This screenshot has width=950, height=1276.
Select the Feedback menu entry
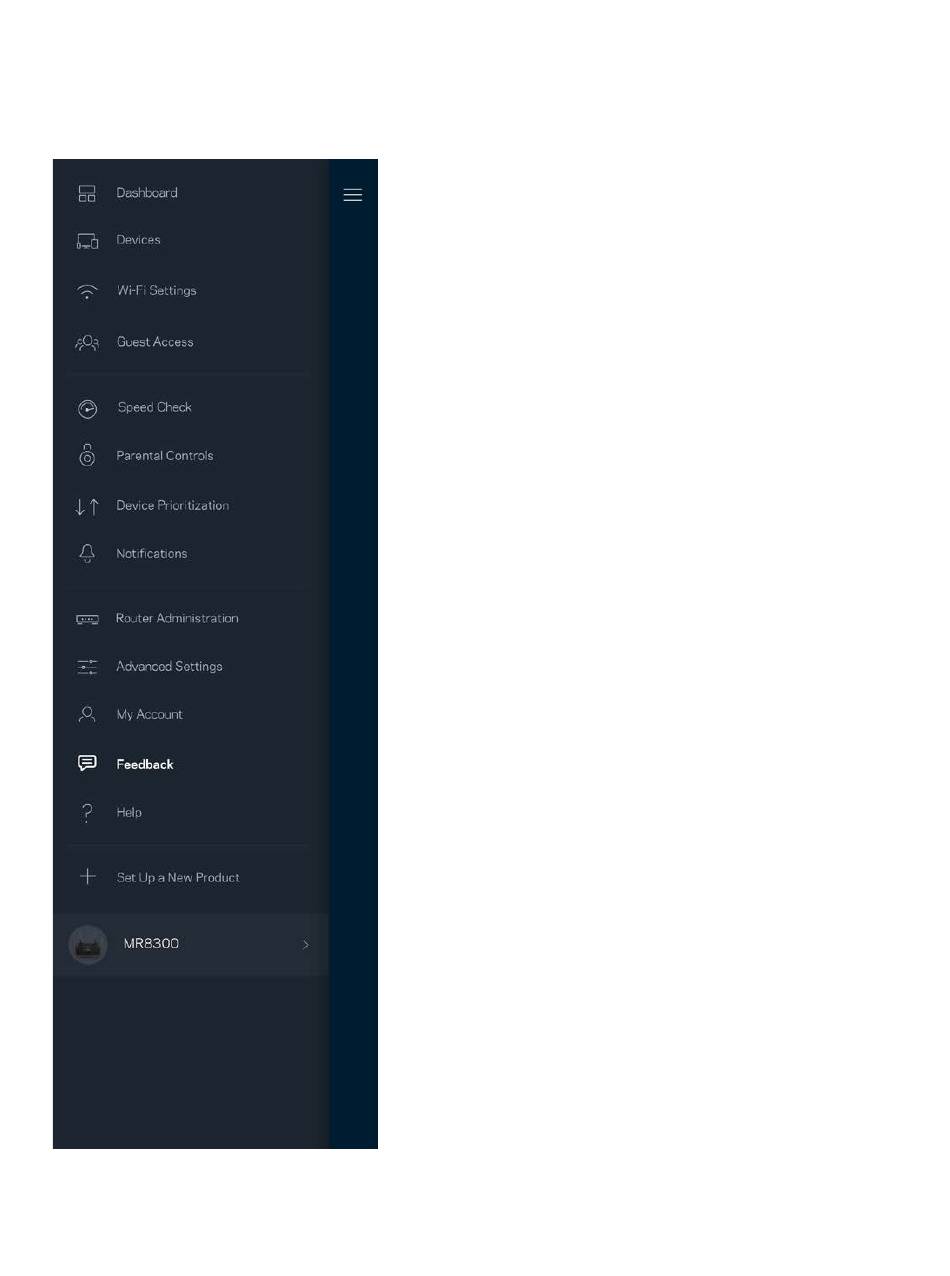click(191, 764)
